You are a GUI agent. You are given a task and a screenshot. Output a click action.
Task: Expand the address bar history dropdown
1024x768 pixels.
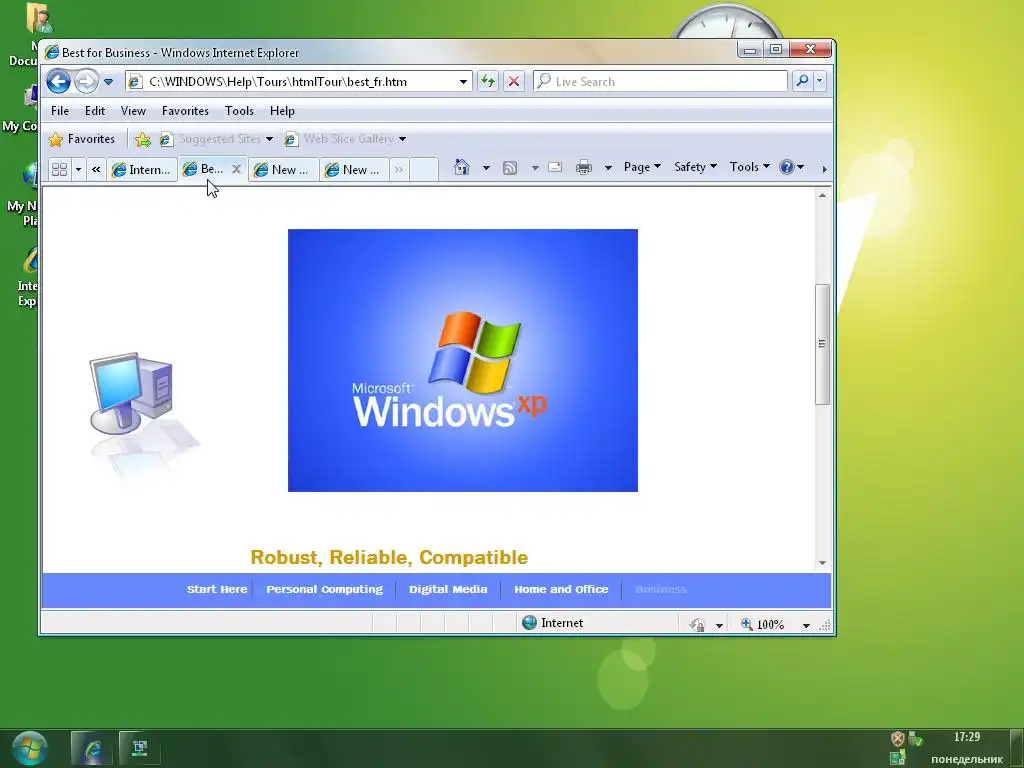coord(463,82)
